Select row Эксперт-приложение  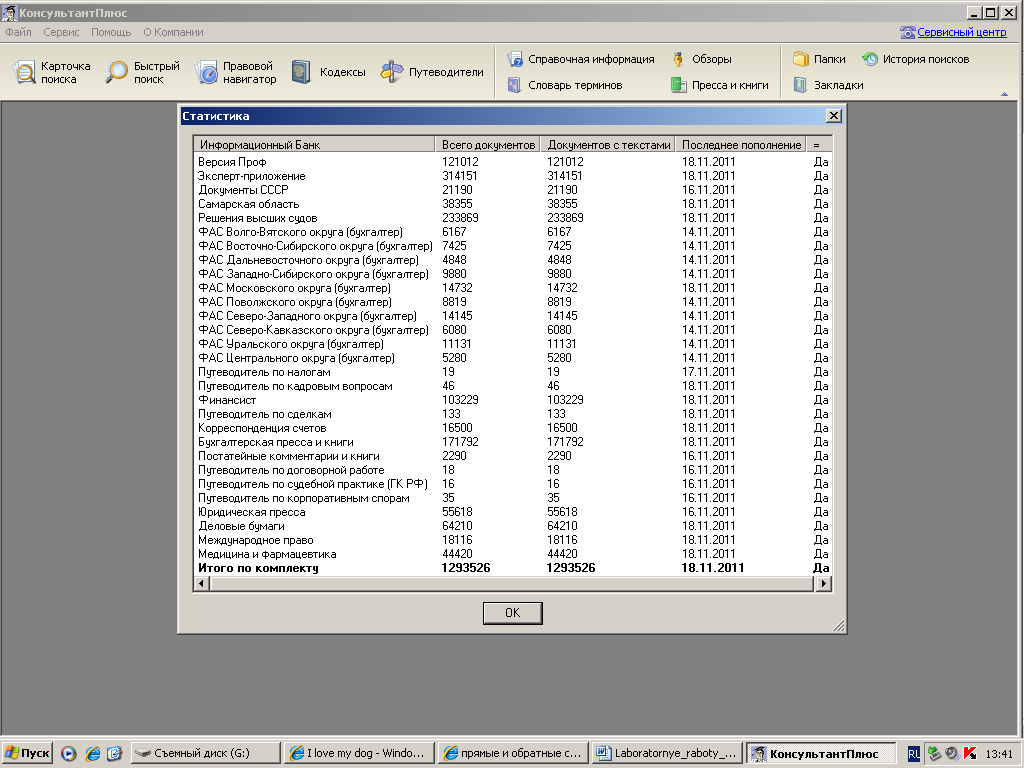click(513, 176)
